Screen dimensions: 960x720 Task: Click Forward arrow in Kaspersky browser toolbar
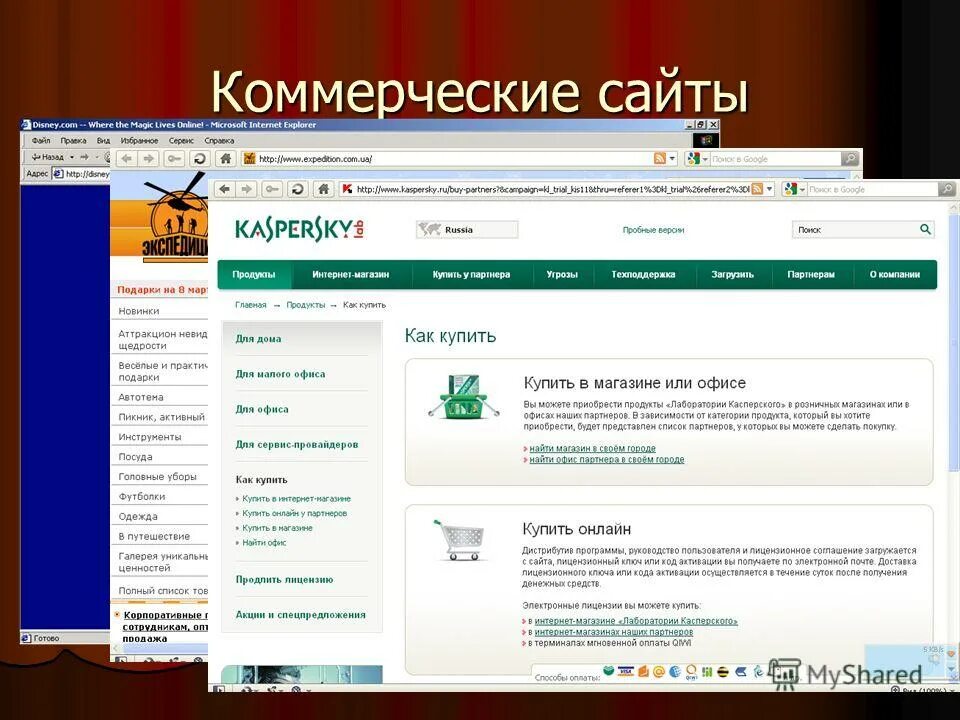[246, 189]
